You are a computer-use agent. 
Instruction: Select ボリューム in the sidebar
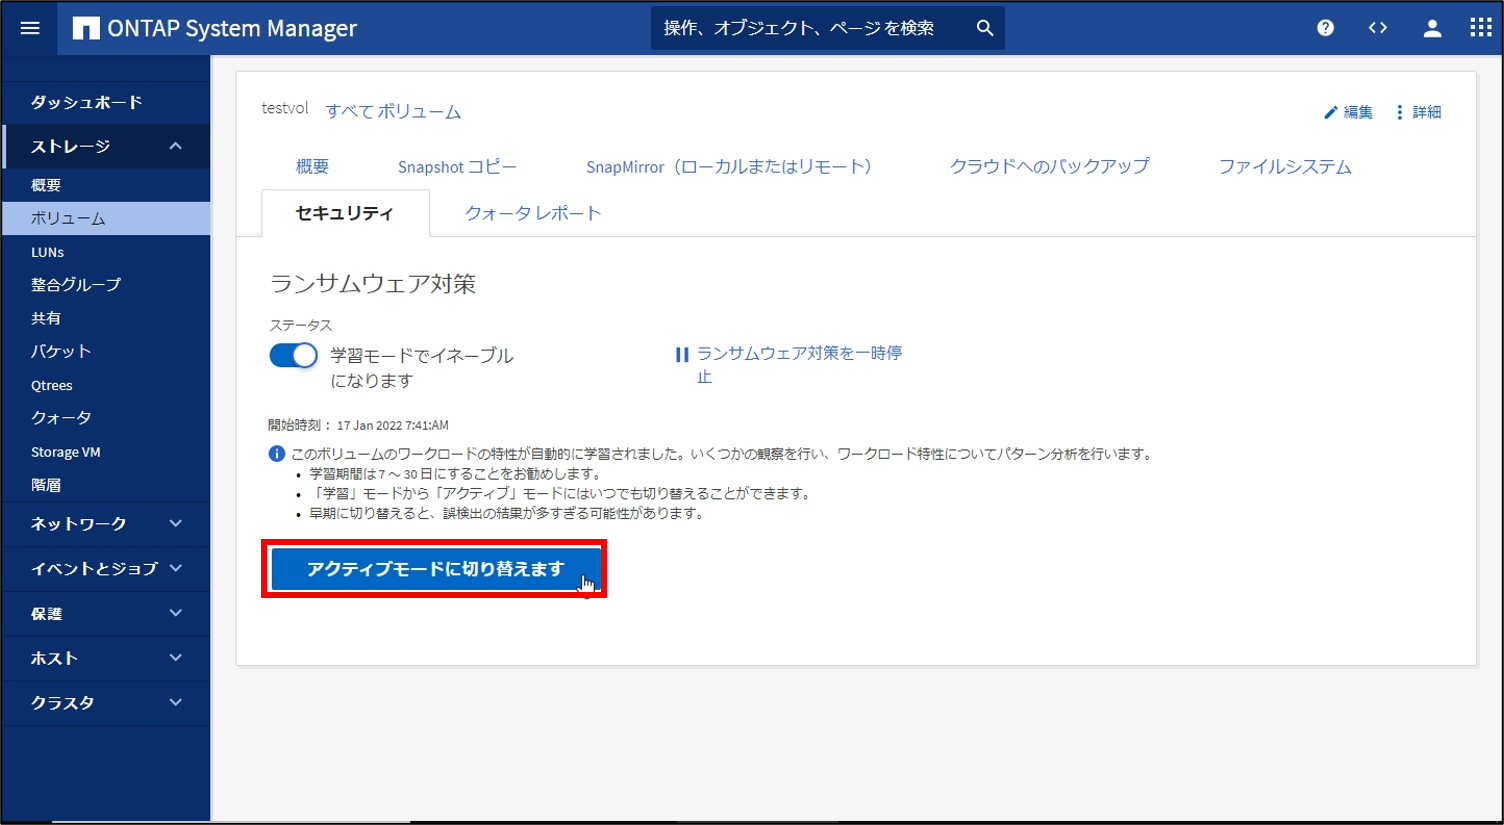(x=106, y=218)
